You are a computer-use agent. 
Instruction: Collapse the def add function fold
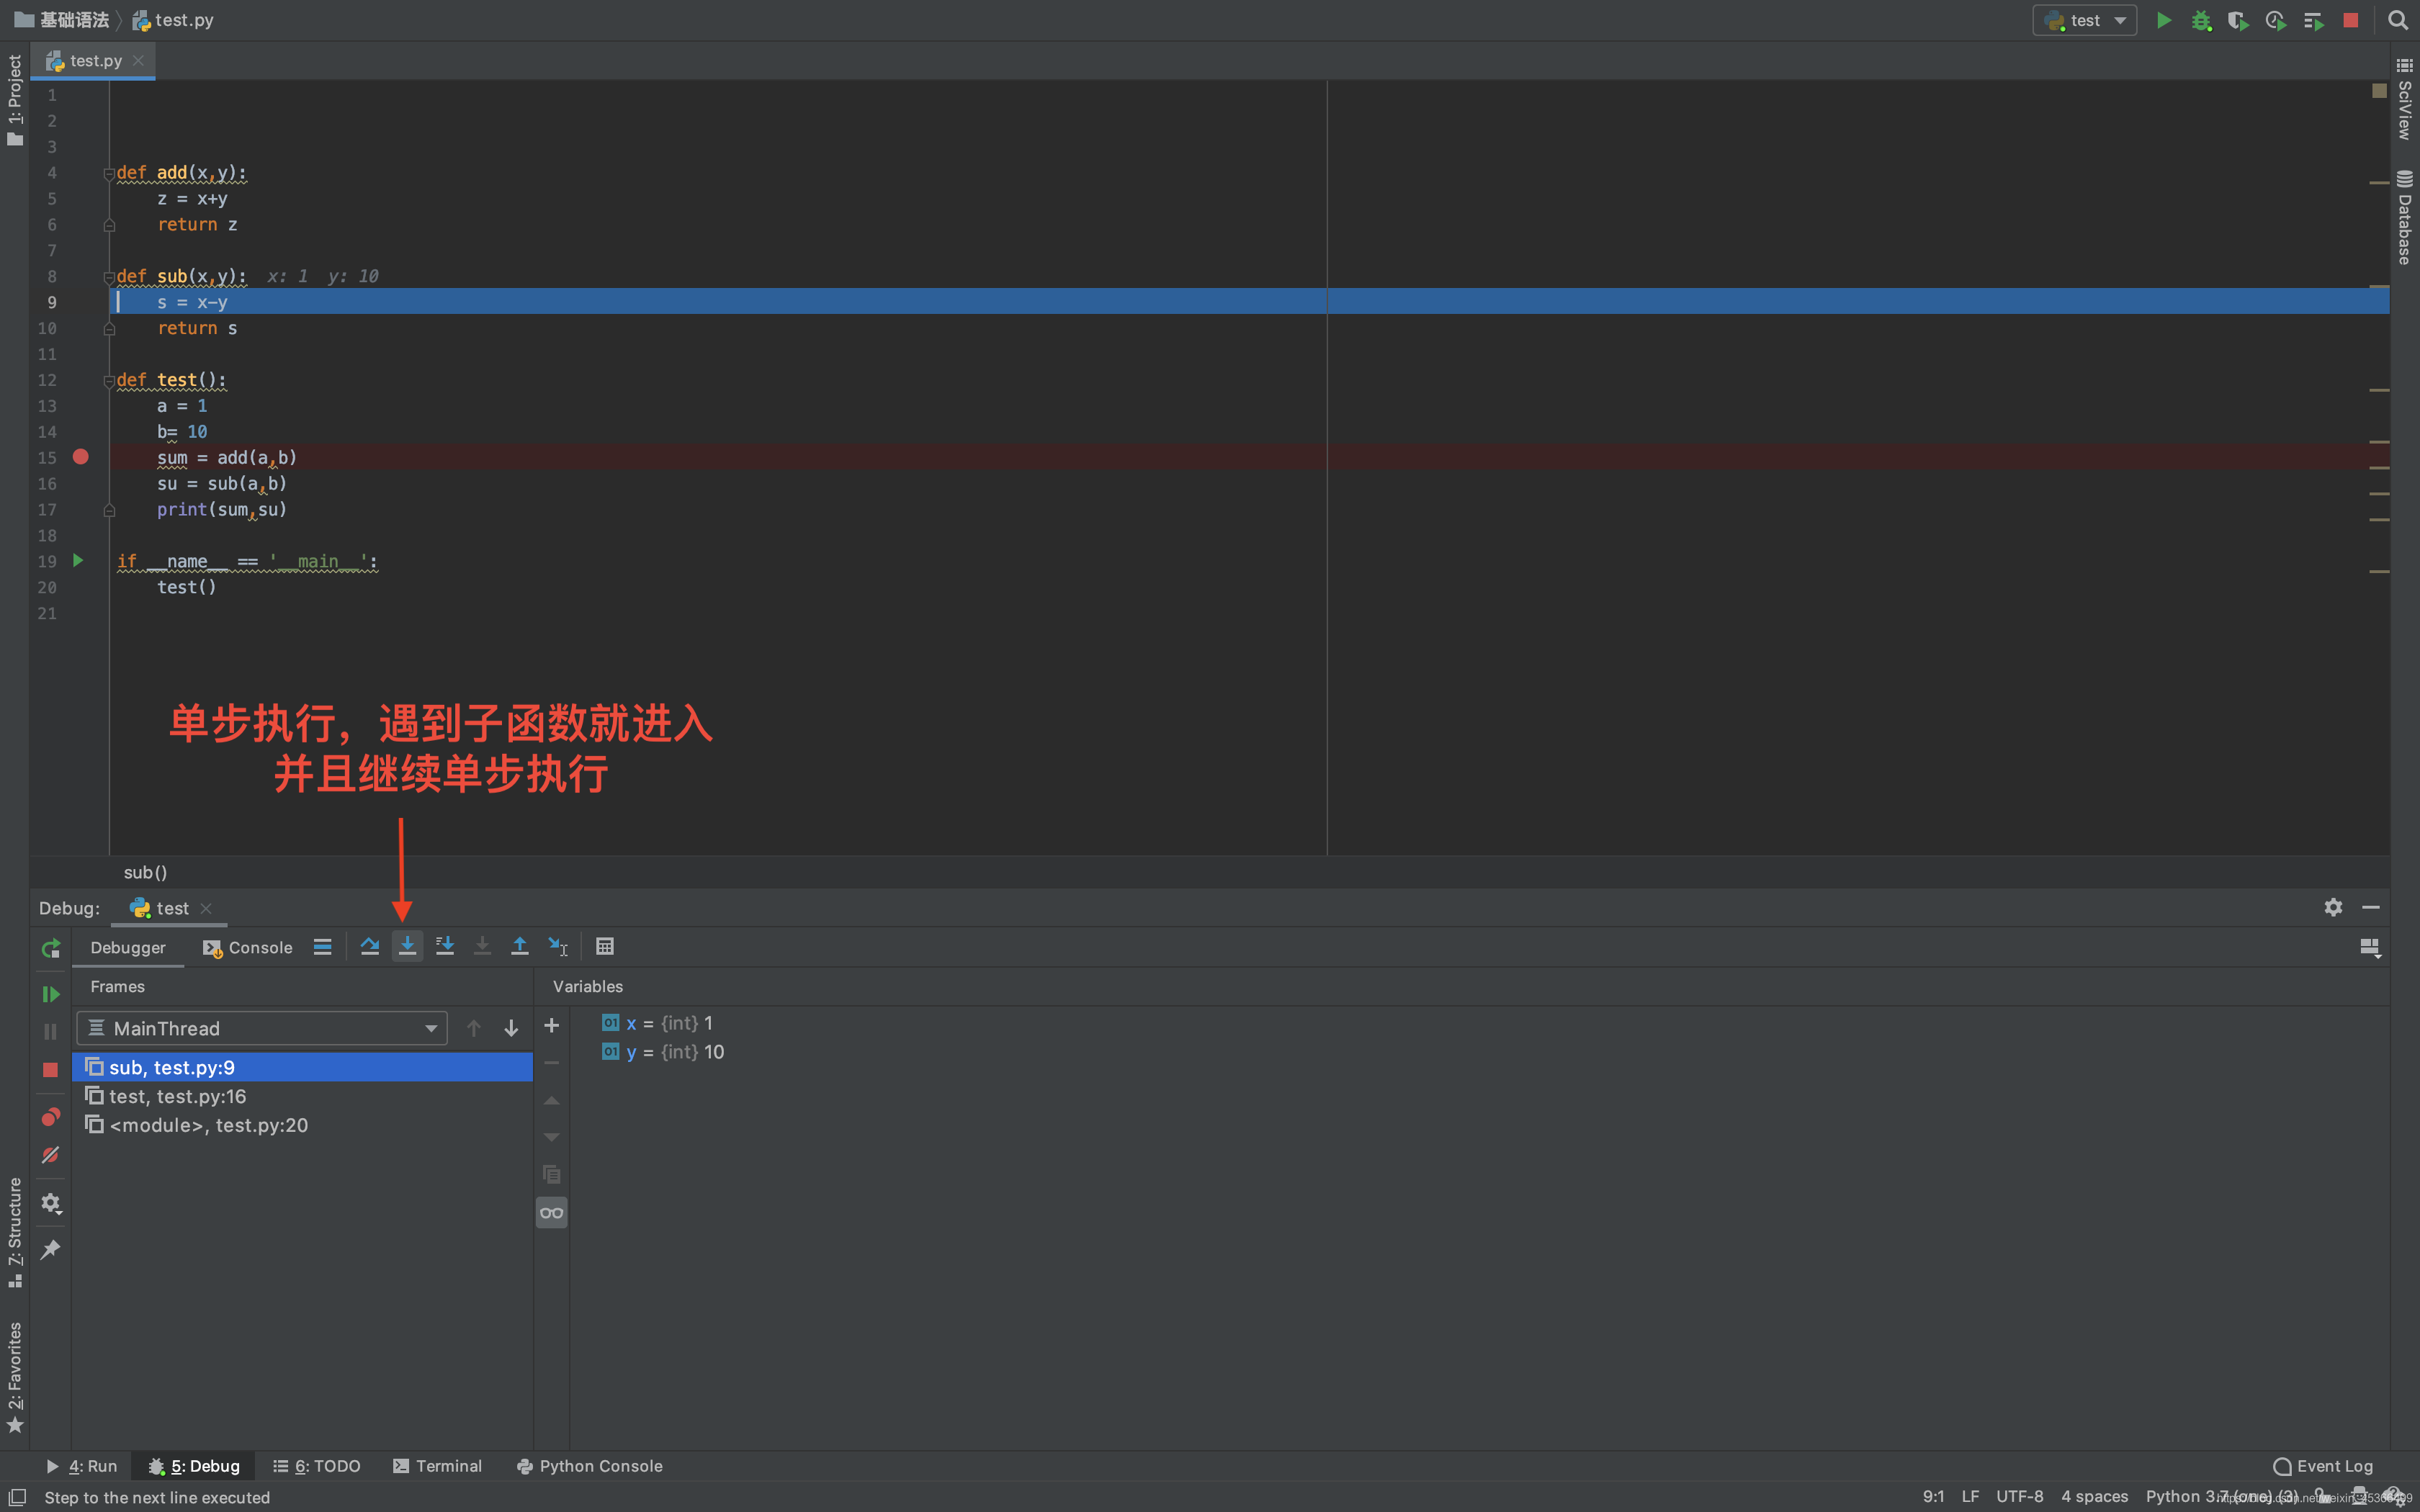[x=109, y=174]
